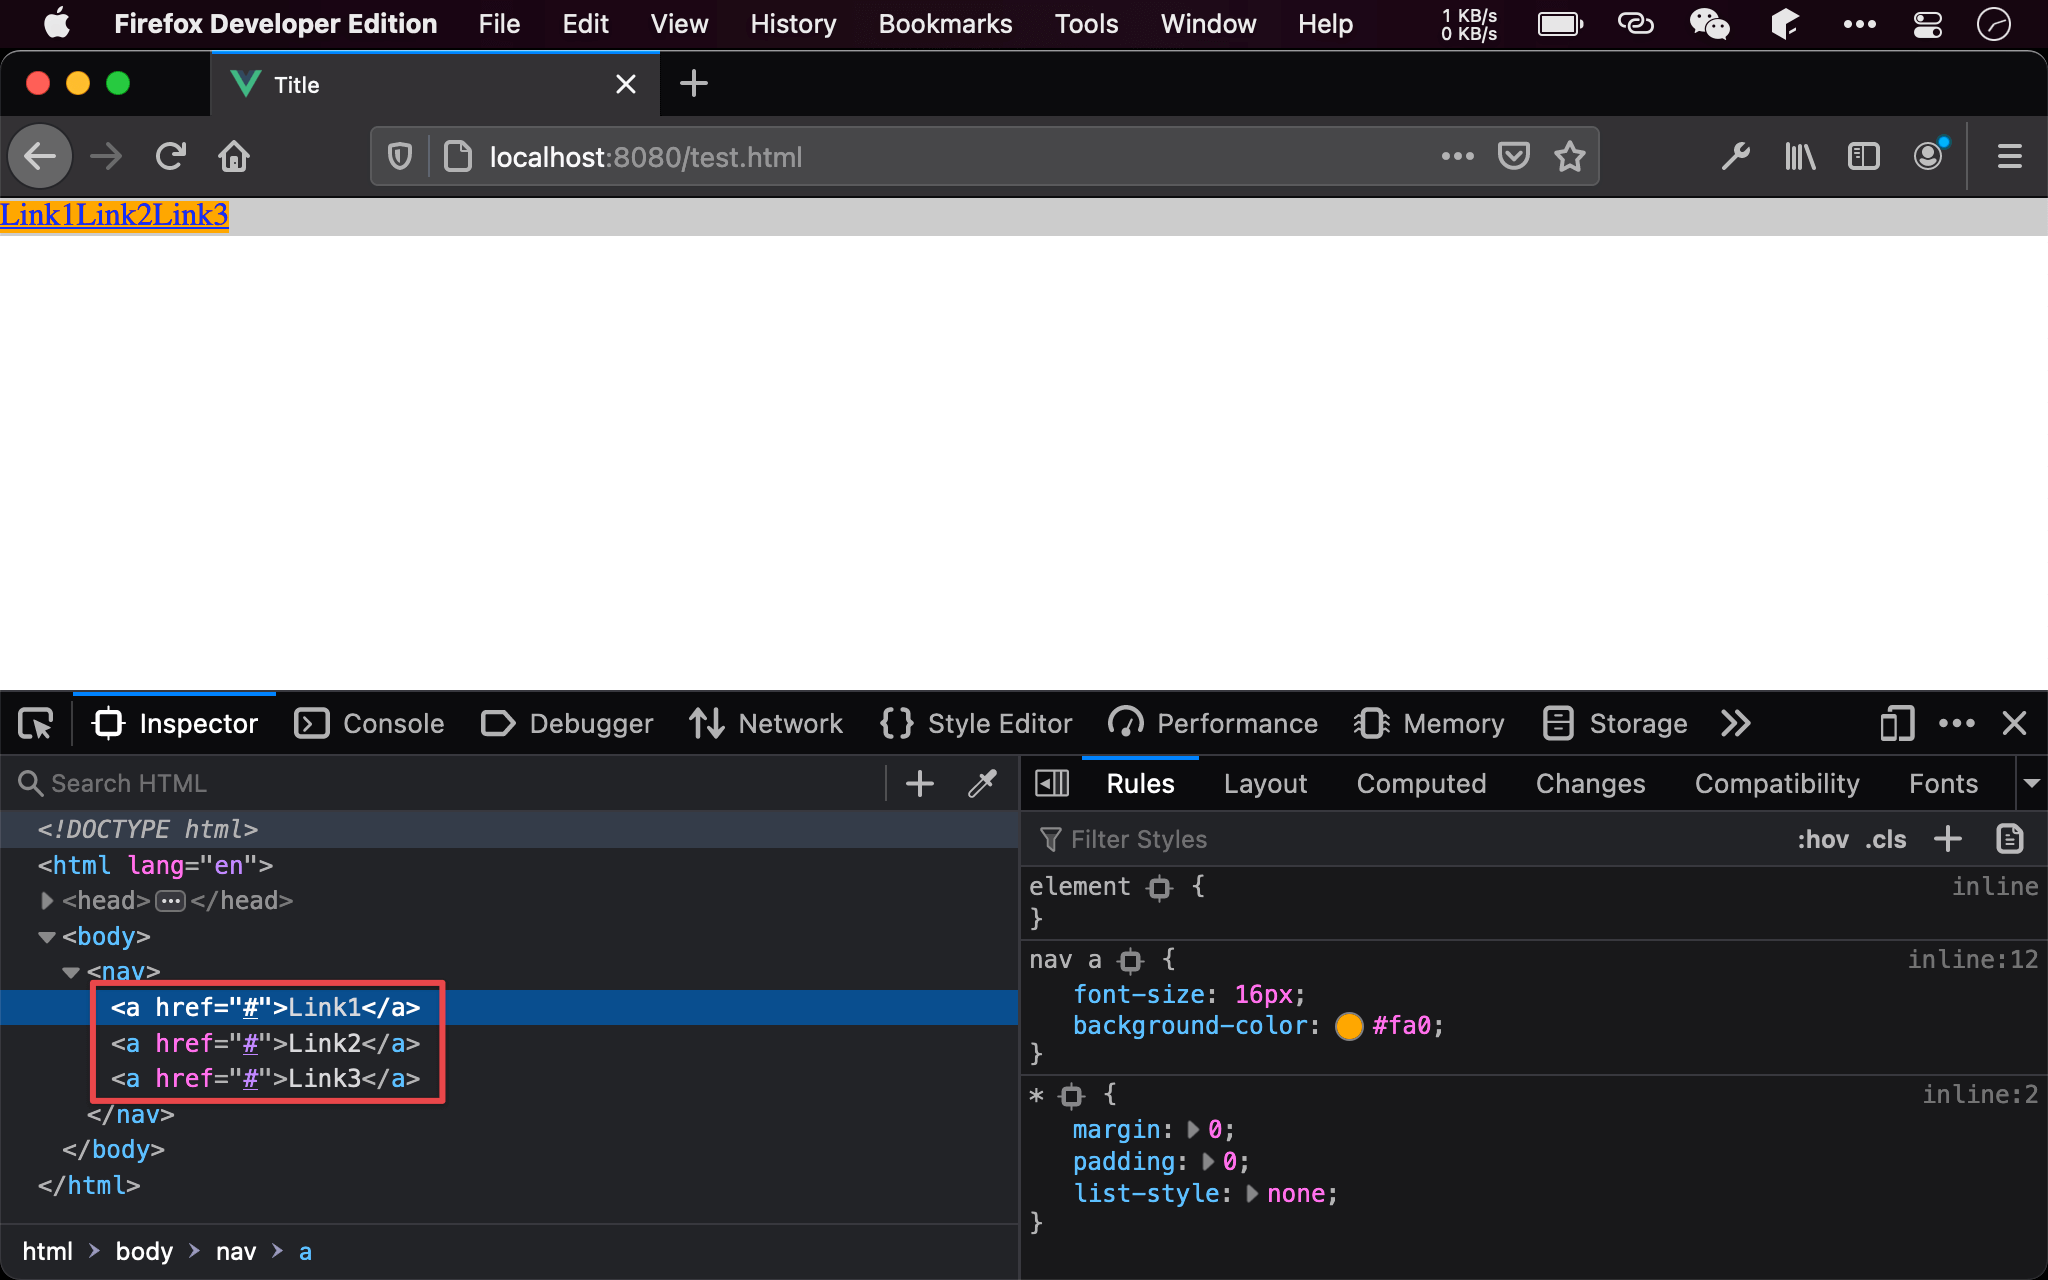Focus the Search HTML field
The width and height of the screenshot is (2048, 1280).
pos(450,783)
